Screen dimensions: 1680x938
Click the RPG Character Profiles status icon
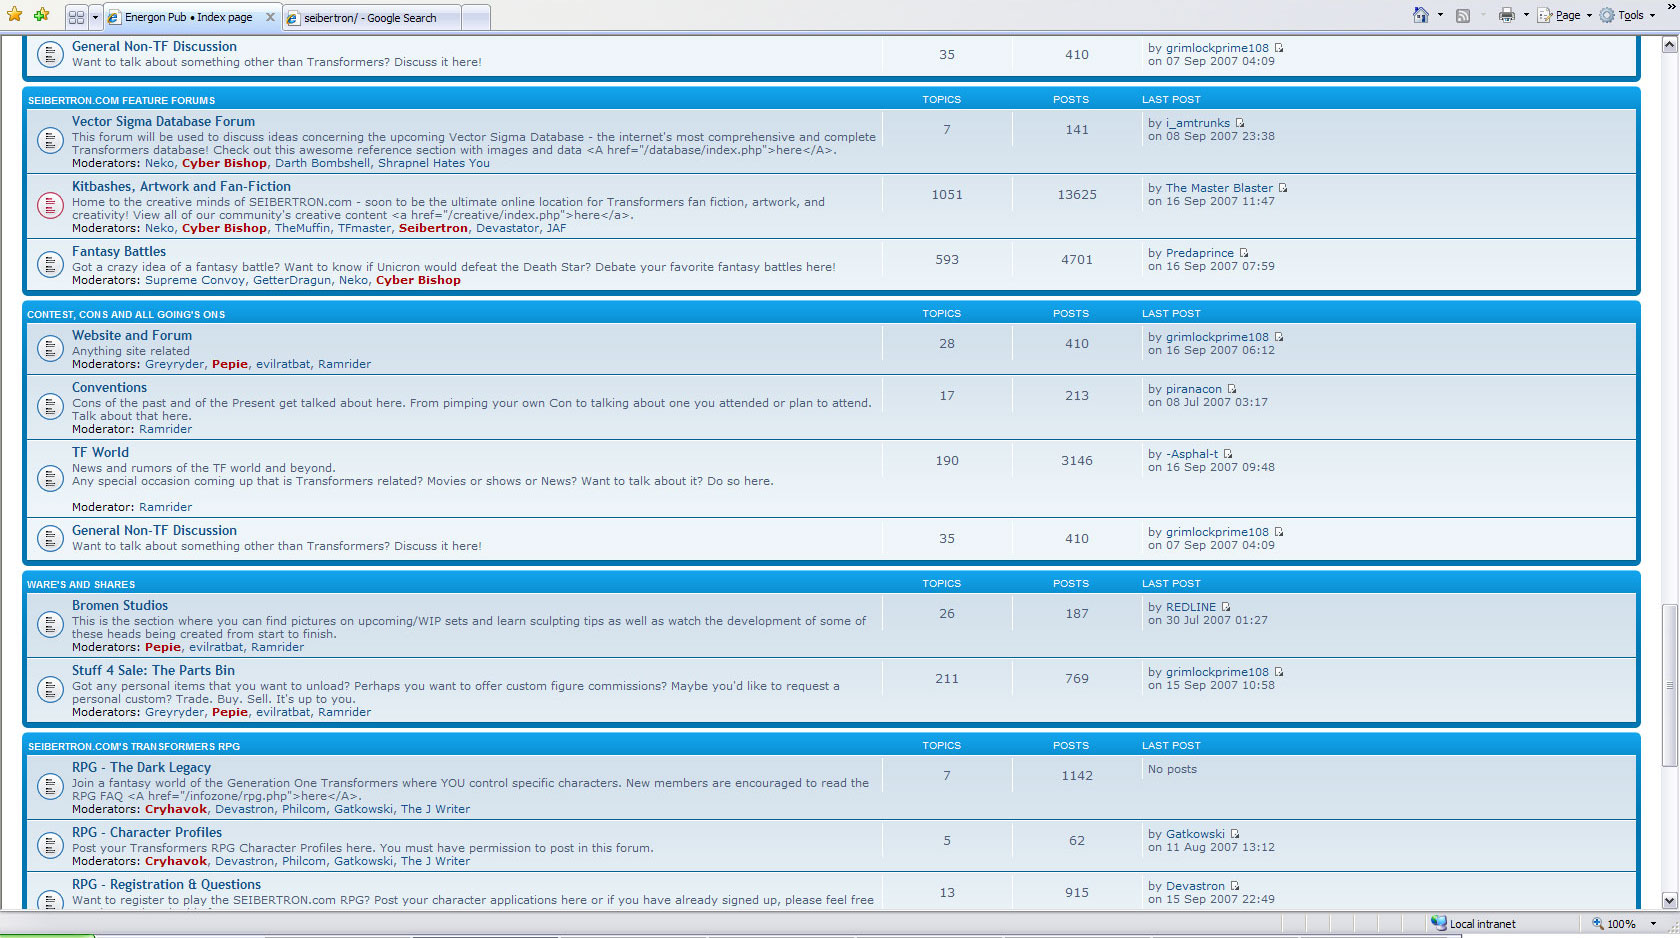point(50,845)
